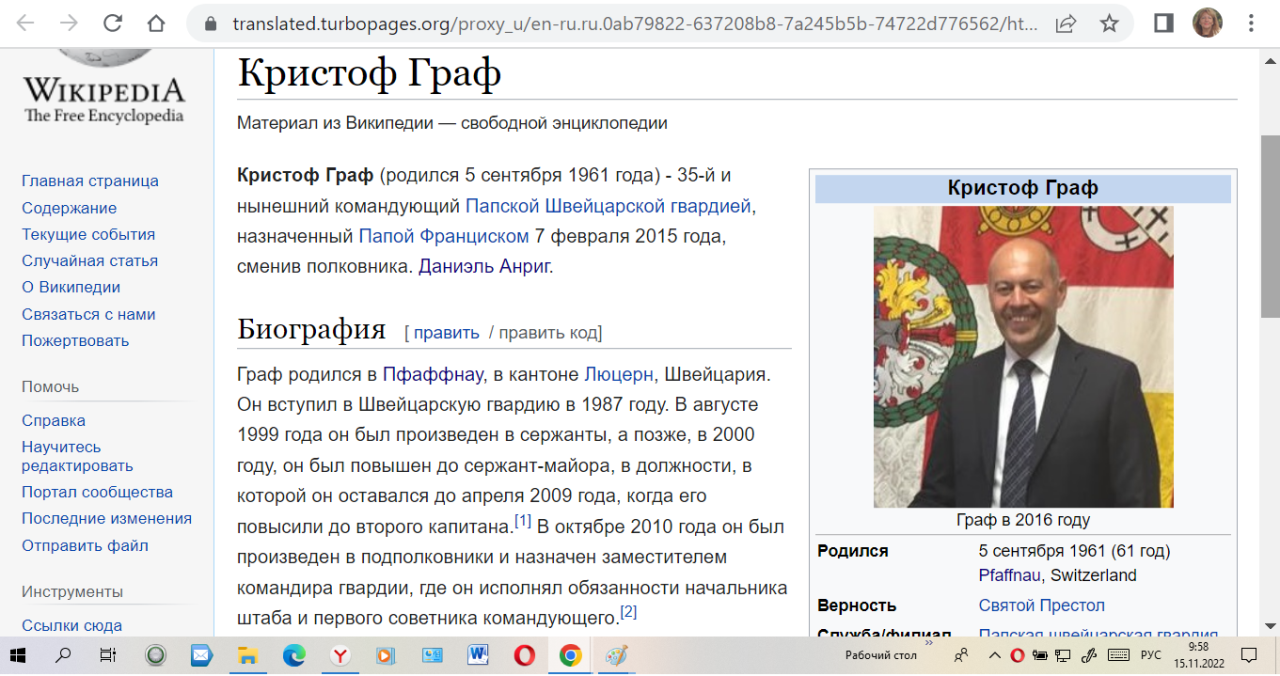Click the pen workspace icon in system tray
Screen dimensions: 1280x676
[1089, 656]
